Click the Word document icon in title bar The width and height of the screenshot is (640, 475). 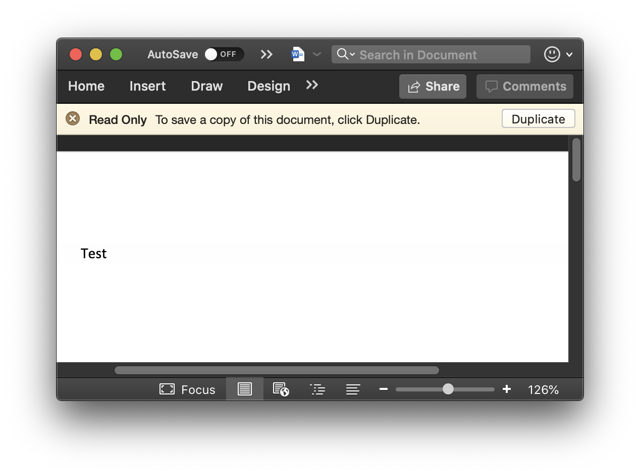click(x=298, y=54)
